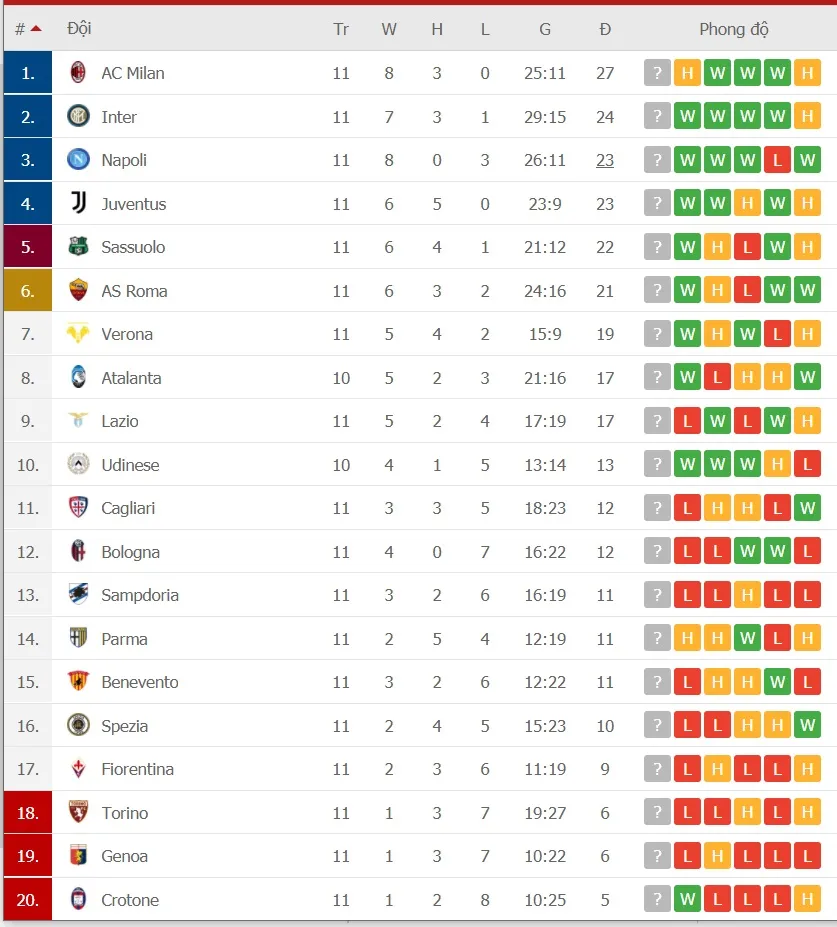Sort by the "Tr" matches played column
This screenshot has width=837, height=927.
point(341,28)
